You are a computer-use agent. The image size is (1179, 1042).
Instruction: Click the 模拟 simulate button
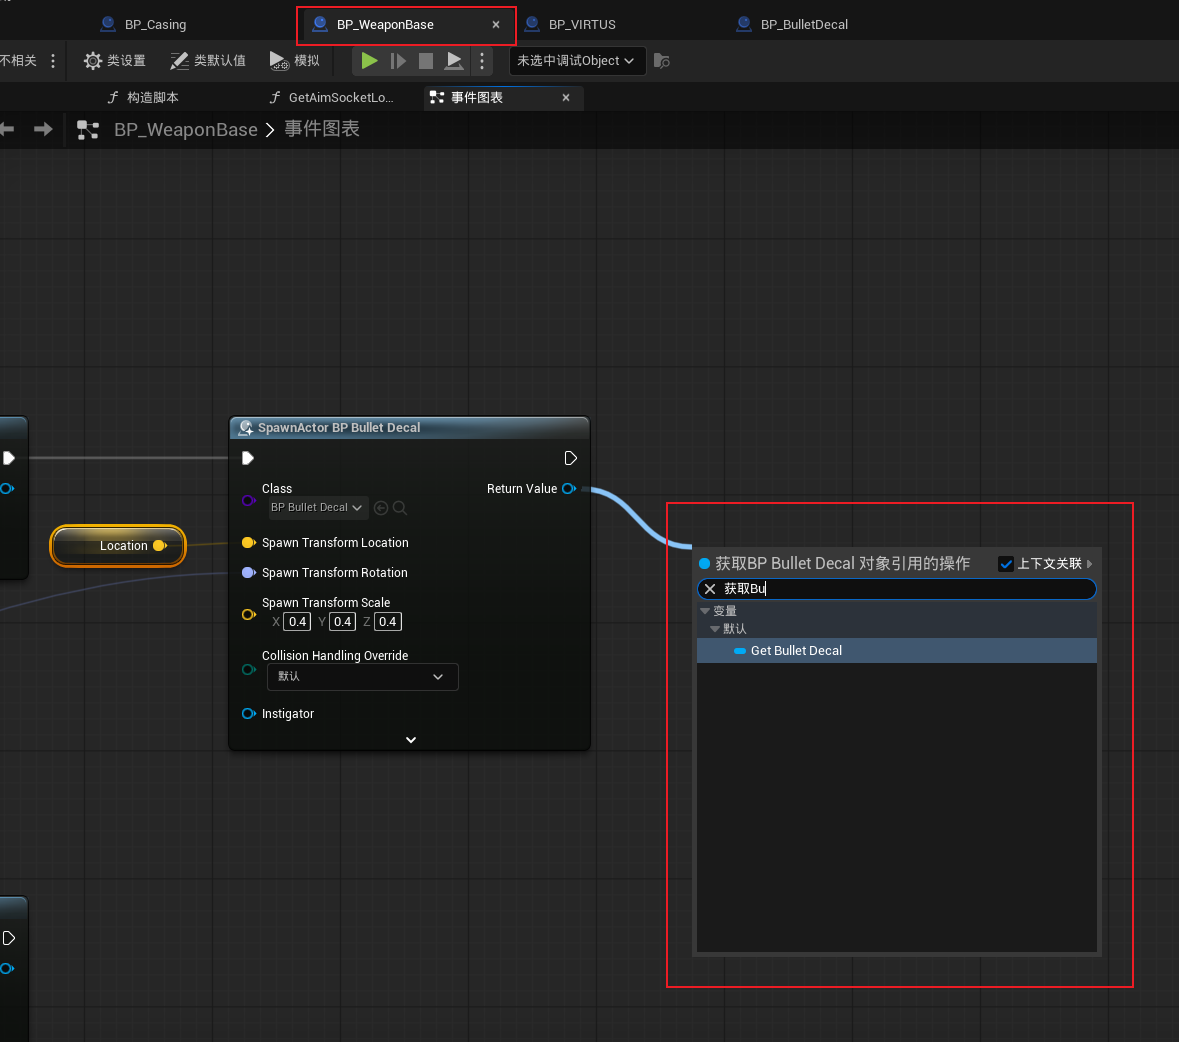tap(295, 60)
